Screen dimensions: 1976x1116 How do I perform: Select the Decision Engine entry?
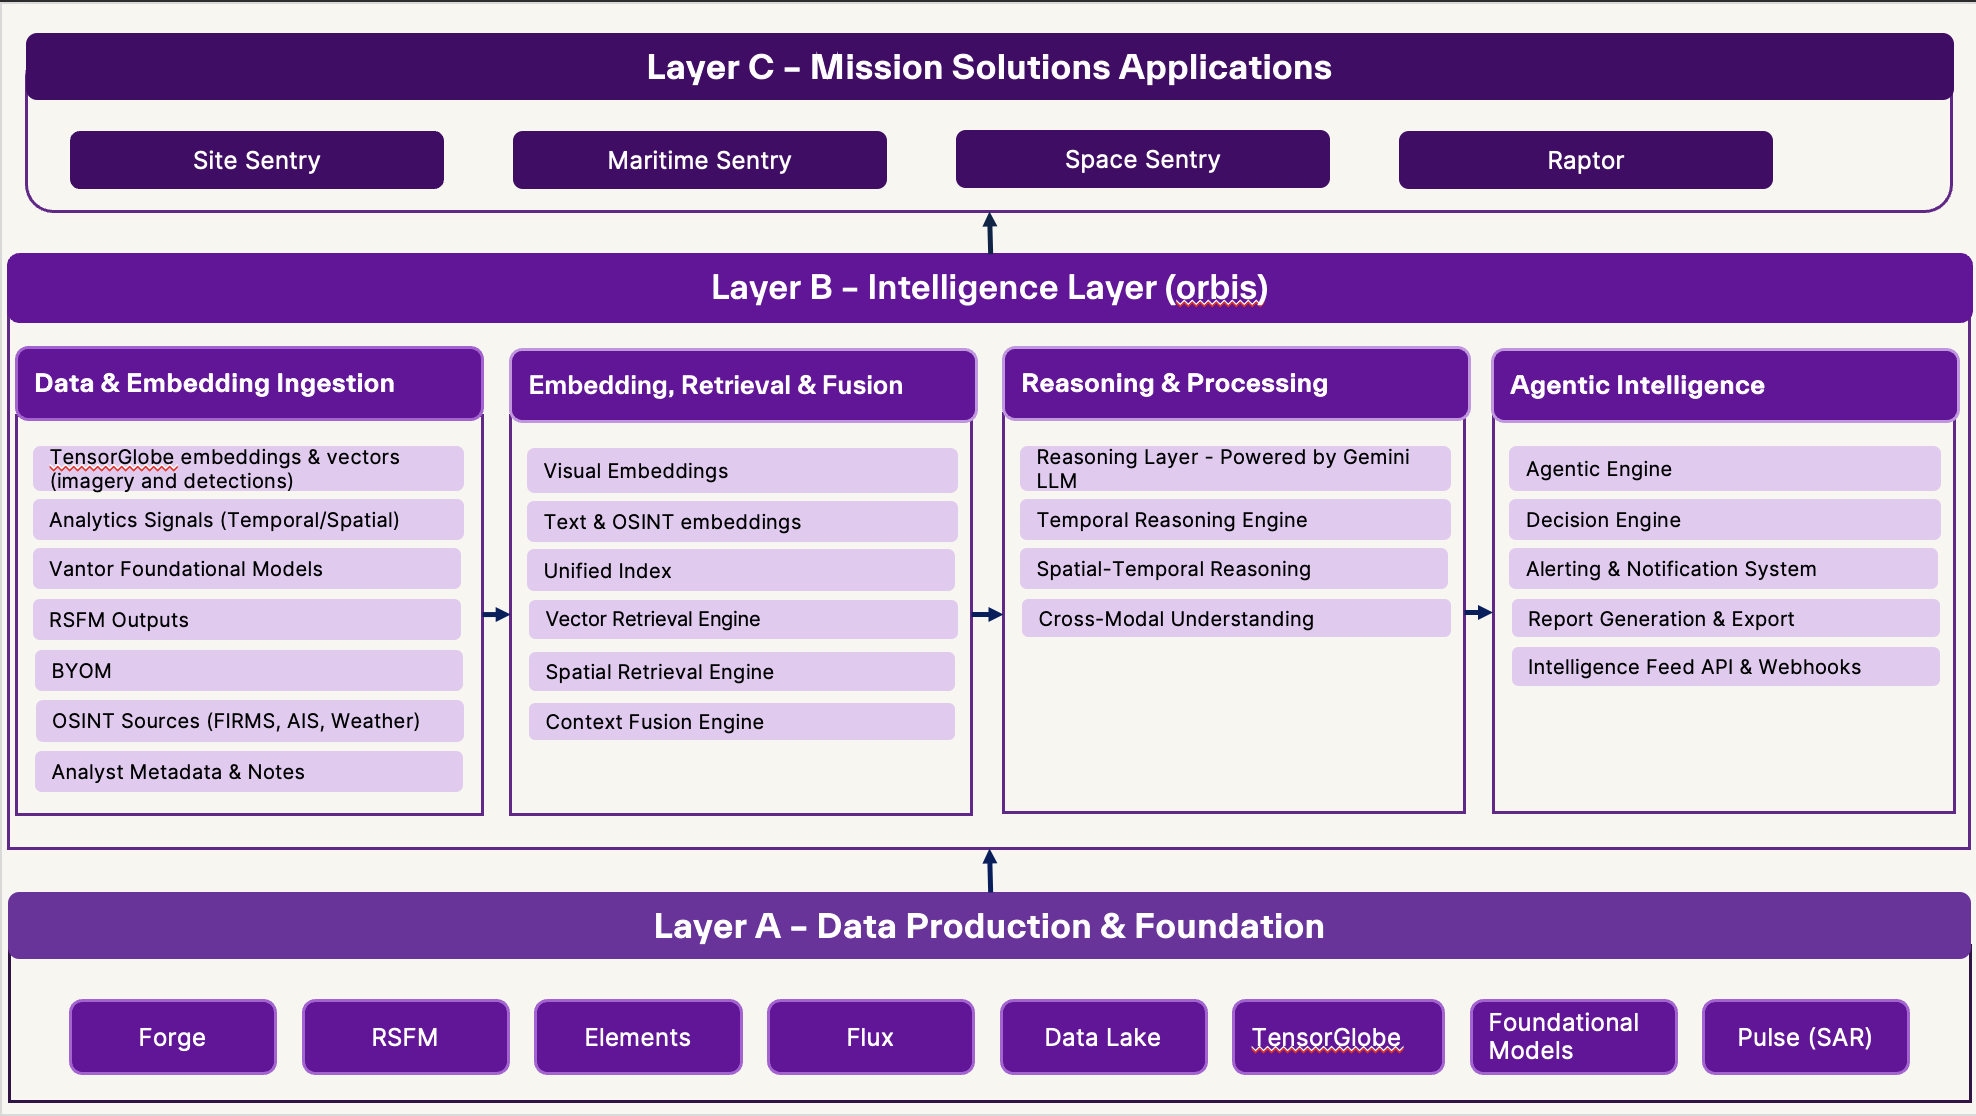1723,519
